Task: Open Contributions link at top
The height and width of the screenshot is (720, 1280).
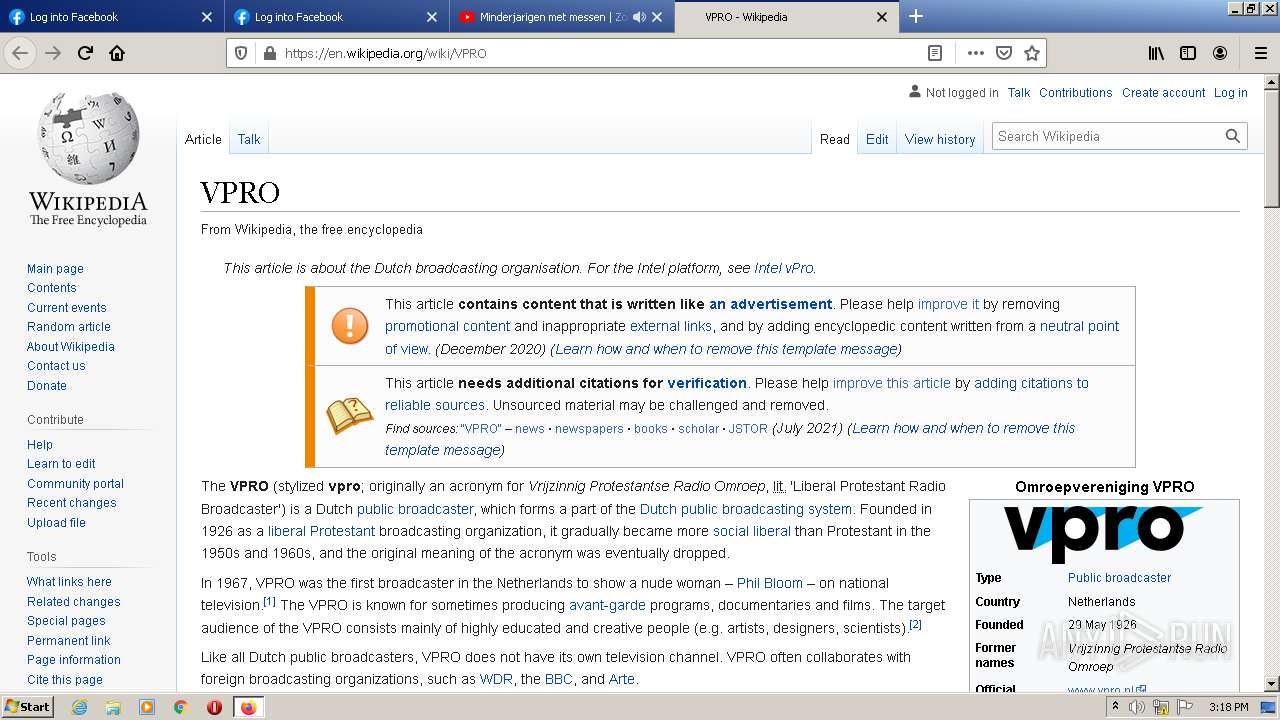Action: pos(1075,93)
